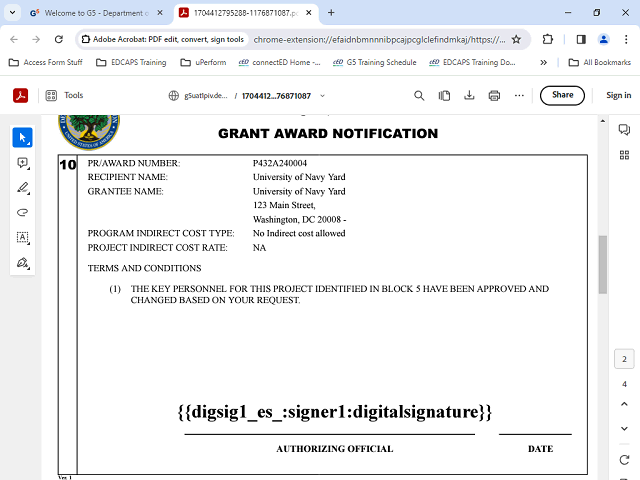Screen dimensions: 640x480
Task: Close the Welcome to G5 tab
Action: click(160, 13)
